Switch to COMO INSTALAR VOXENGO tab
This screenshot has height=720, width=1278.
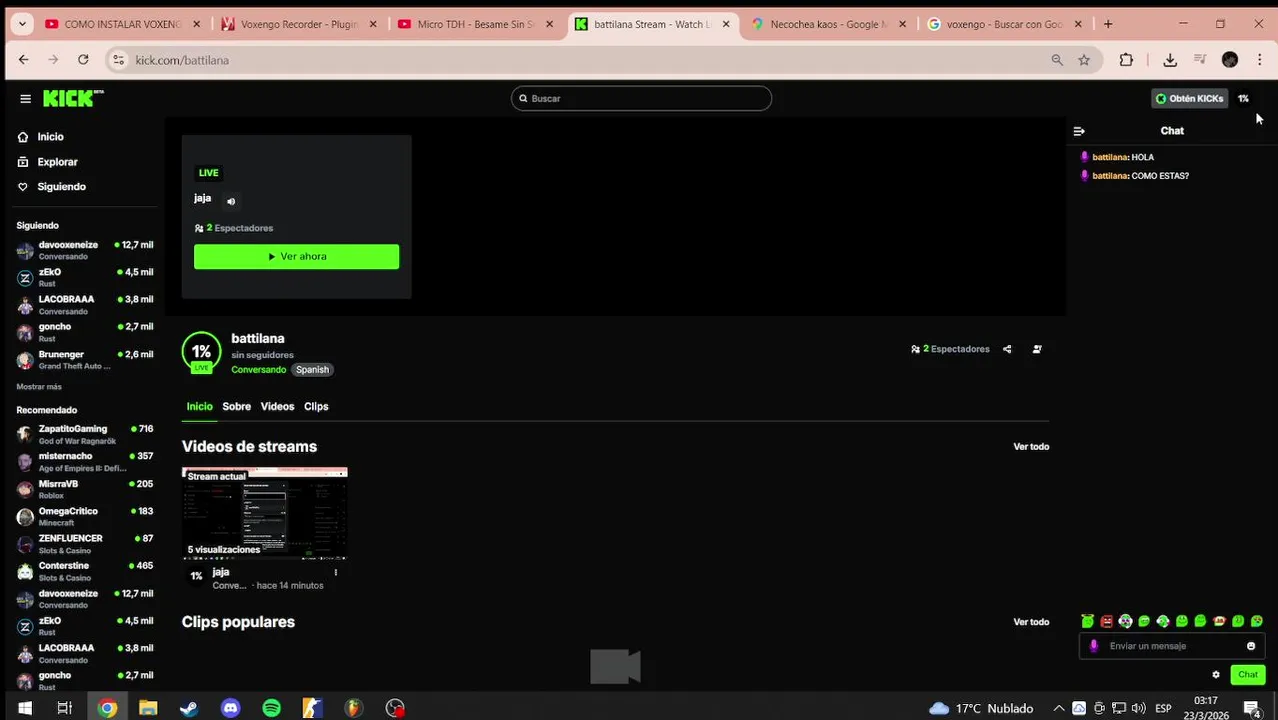tap(122, 24)
